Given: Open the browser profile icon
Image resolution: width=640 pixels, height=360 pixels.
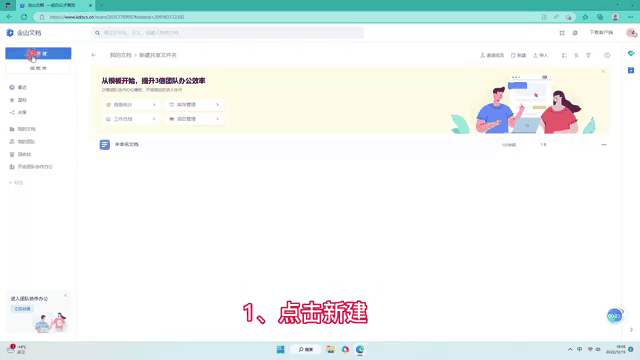Looking at the screenshot, I should click(x=615, y=17).
